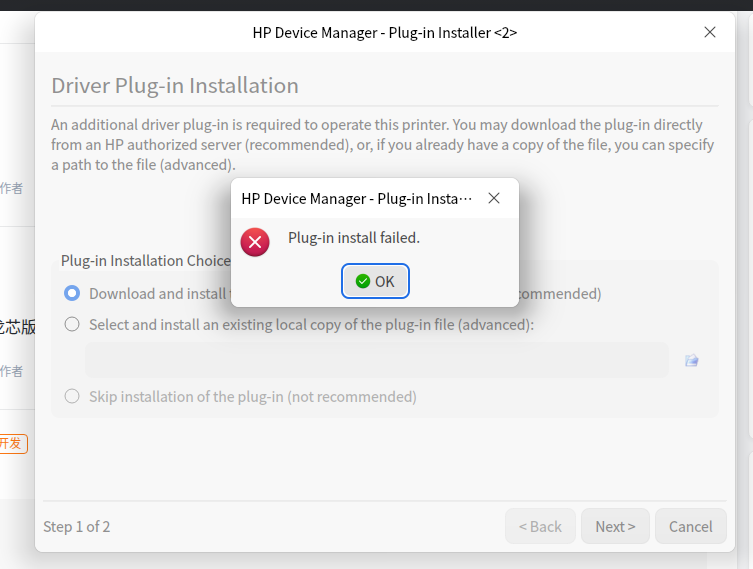The image size is (753, 569).
Task: Click the orange 开发 tag in background window
Action: pyautogui.click(x=13, y=443)
